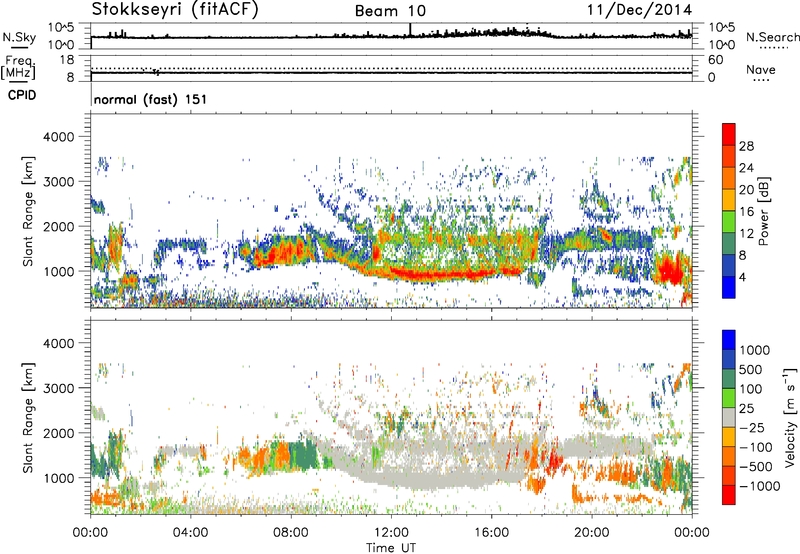Click the green positive-velocity patch near 08:00 UT

coord(304,456)
